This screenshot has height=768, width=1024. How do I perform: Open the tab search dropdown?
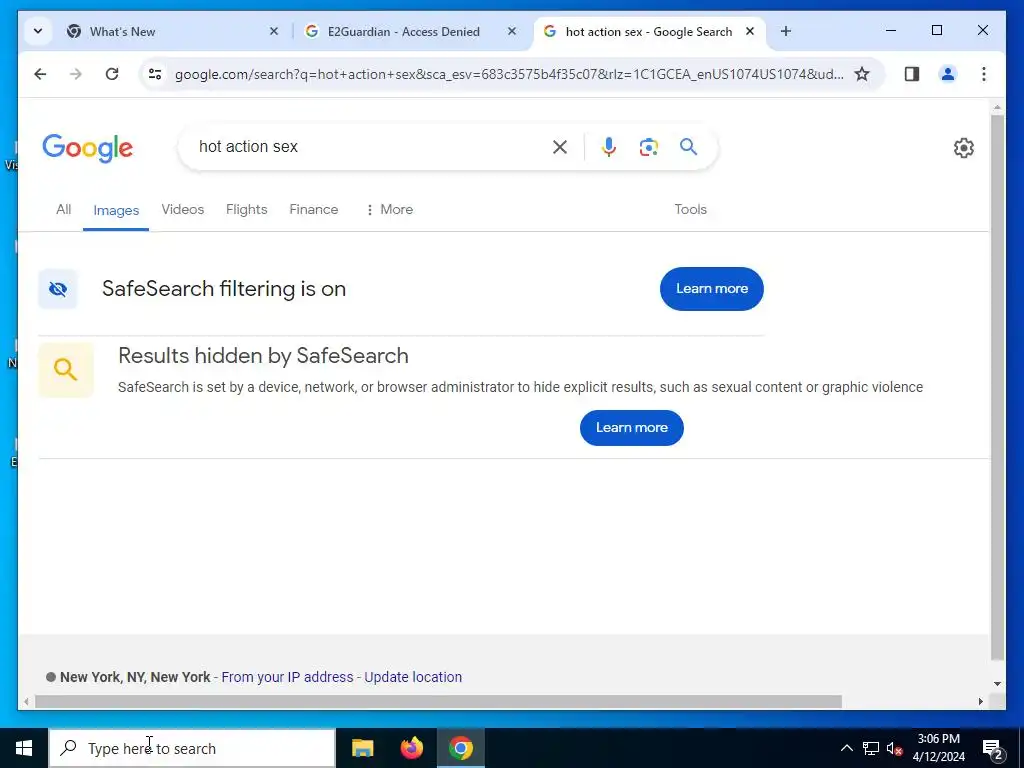click(38, 31)
